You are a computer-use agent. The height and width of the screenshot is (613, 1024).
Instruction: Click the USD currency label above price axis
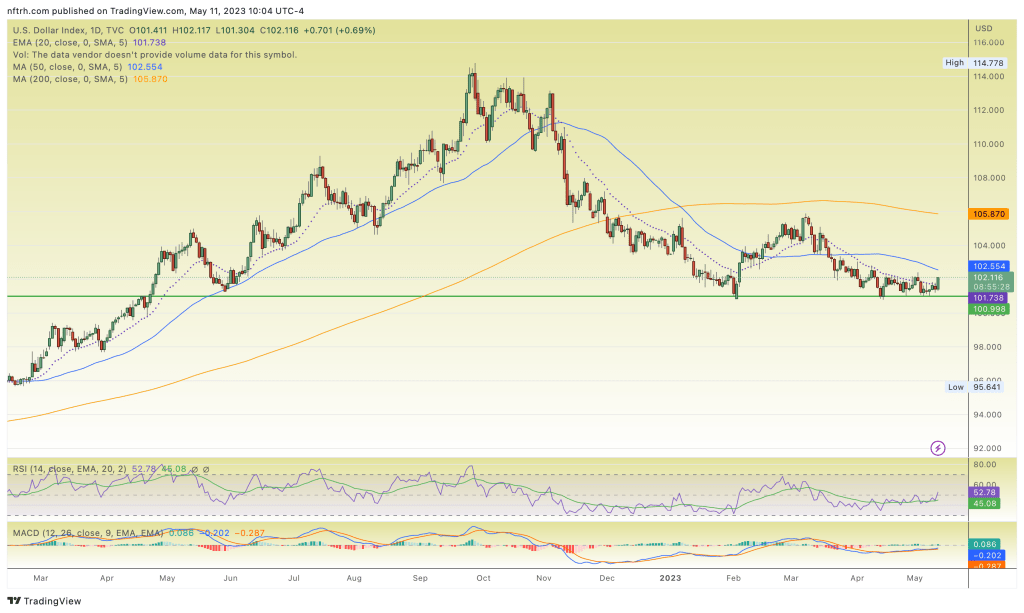pyautogui.click(x=984, y=28)
